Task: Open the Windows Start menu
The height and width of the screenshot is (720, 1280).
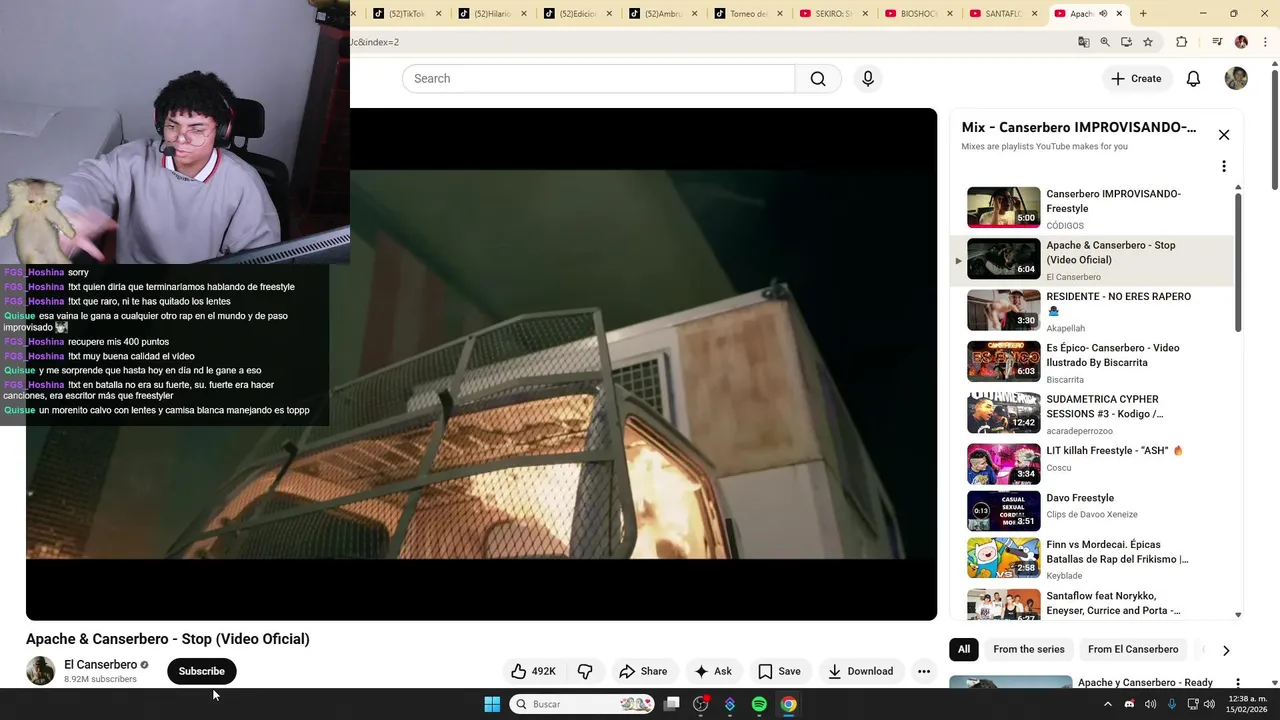Action: [492, 704]
